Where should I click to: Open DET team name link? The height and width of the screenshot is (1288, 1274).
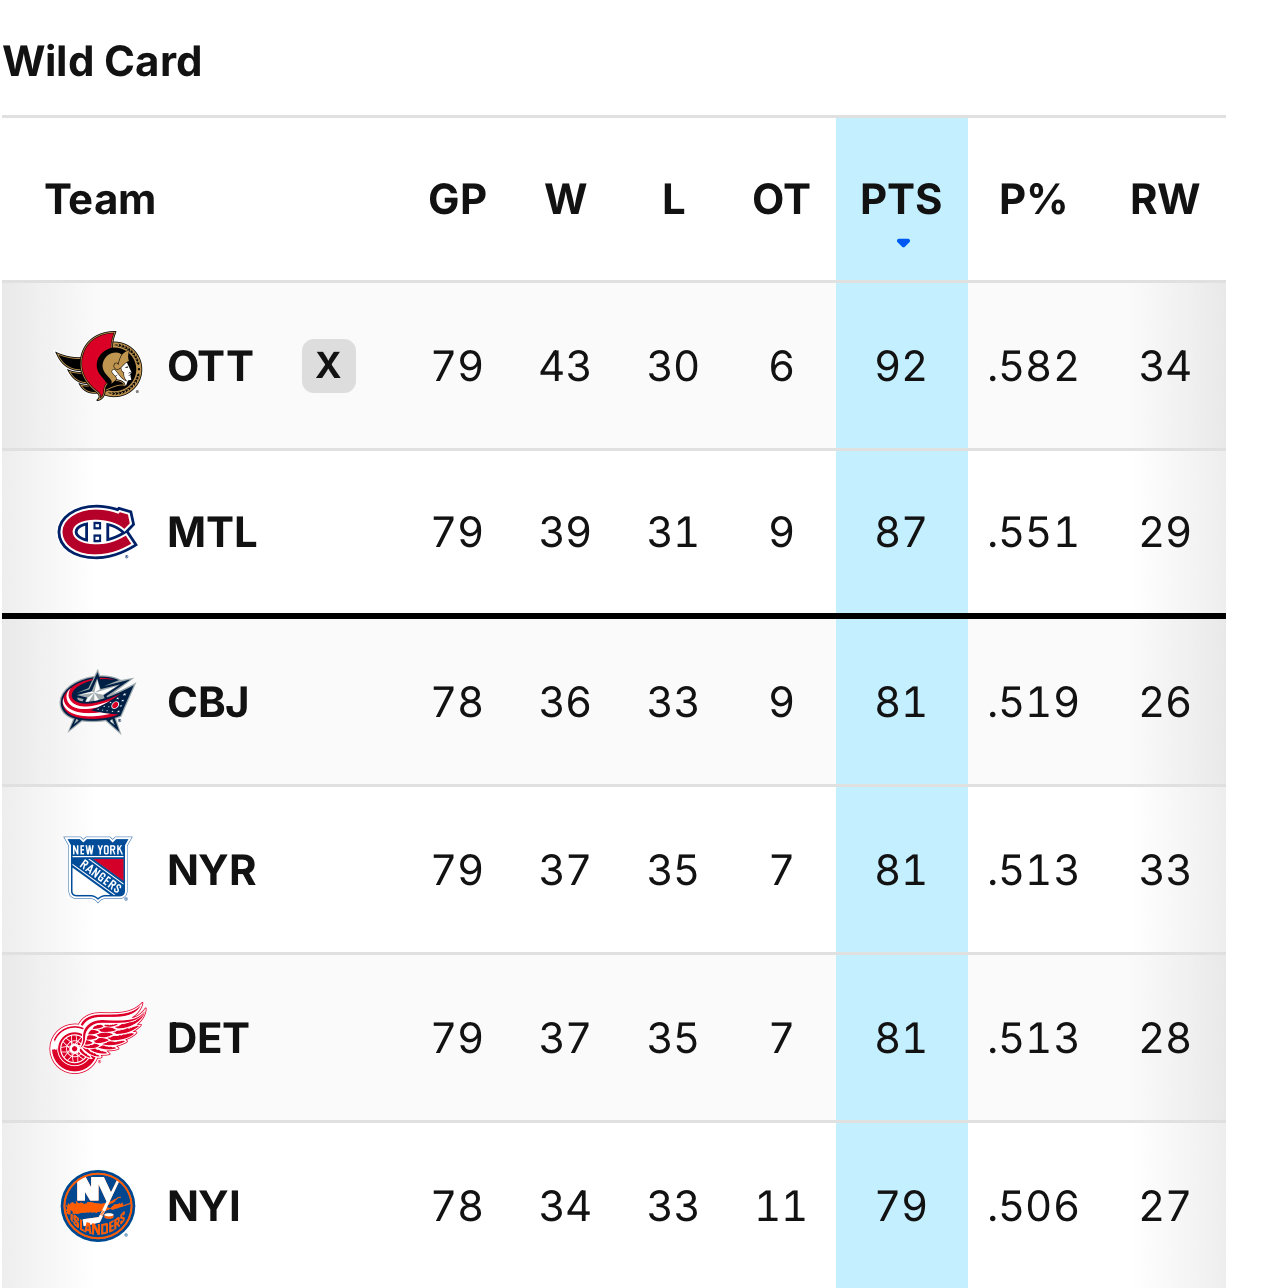pyautogui.click(x=208, y=1038)
